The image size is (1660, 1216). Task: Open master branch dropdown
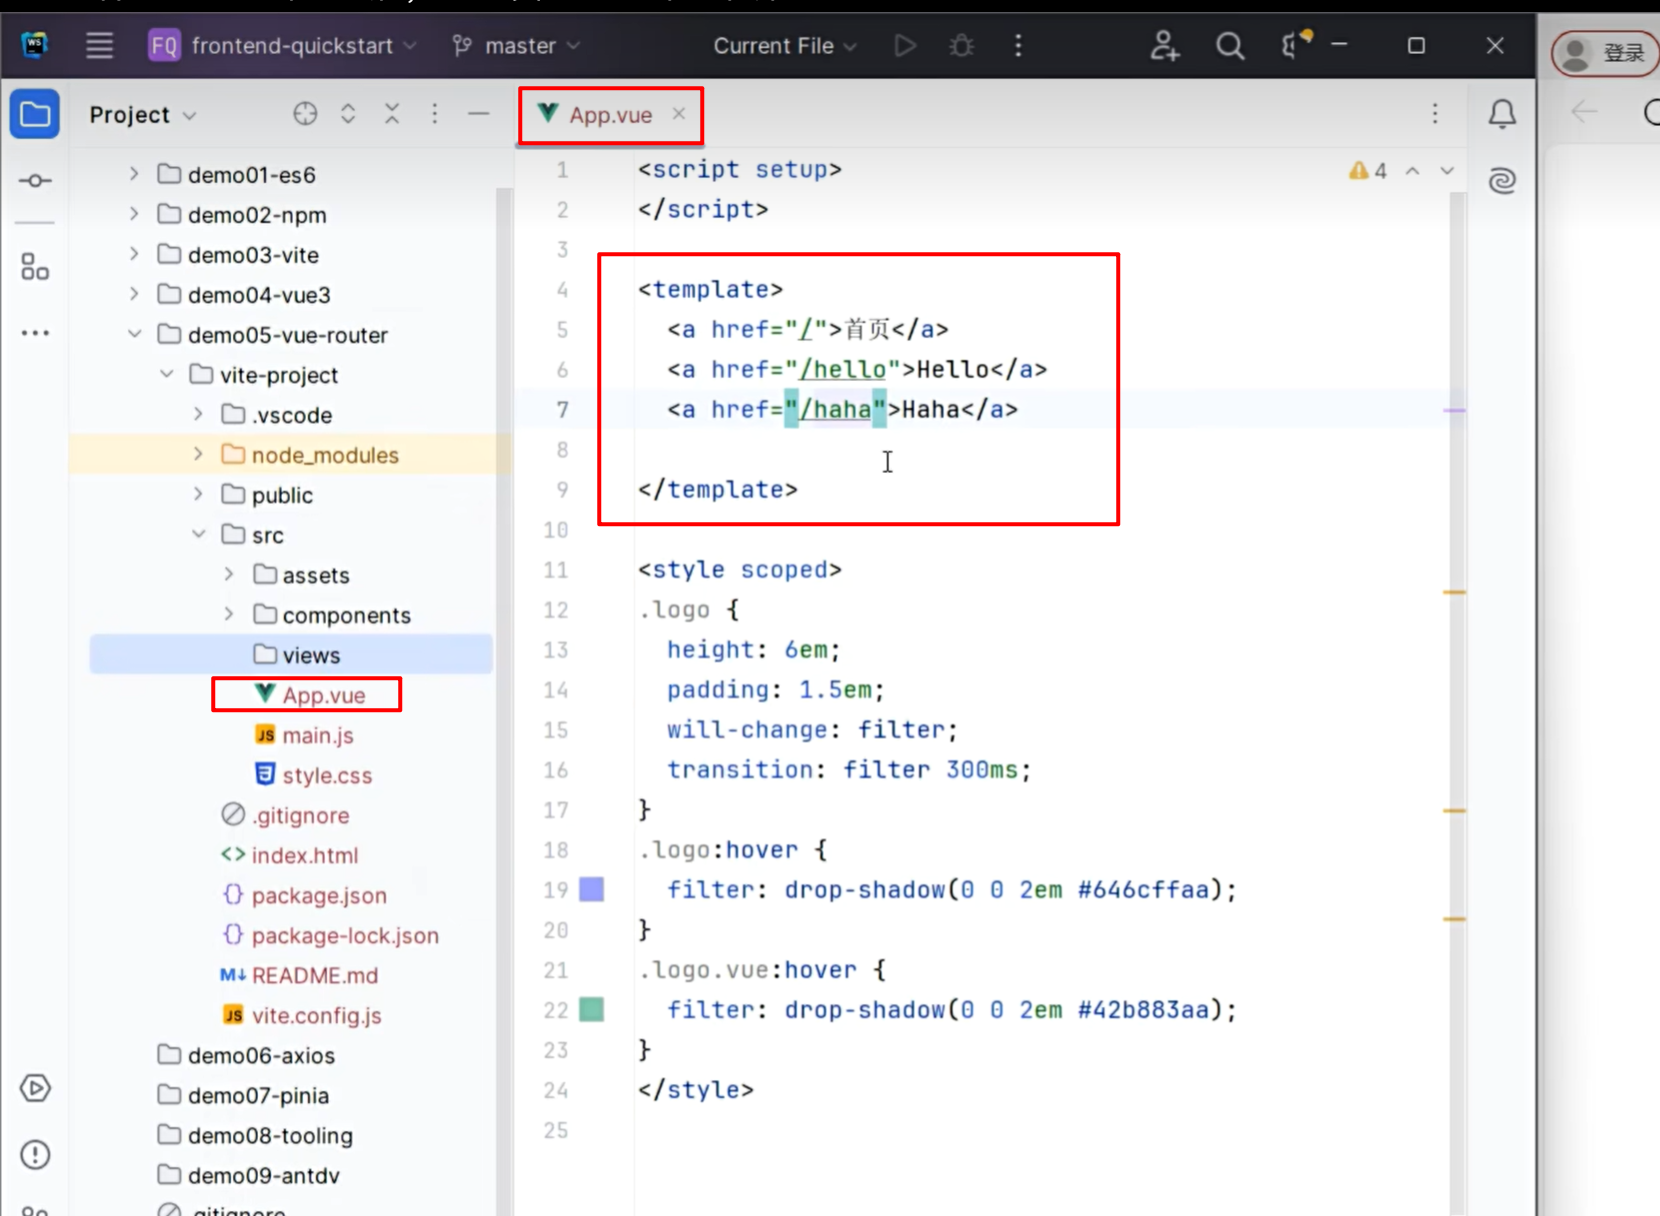click(516, 45)
